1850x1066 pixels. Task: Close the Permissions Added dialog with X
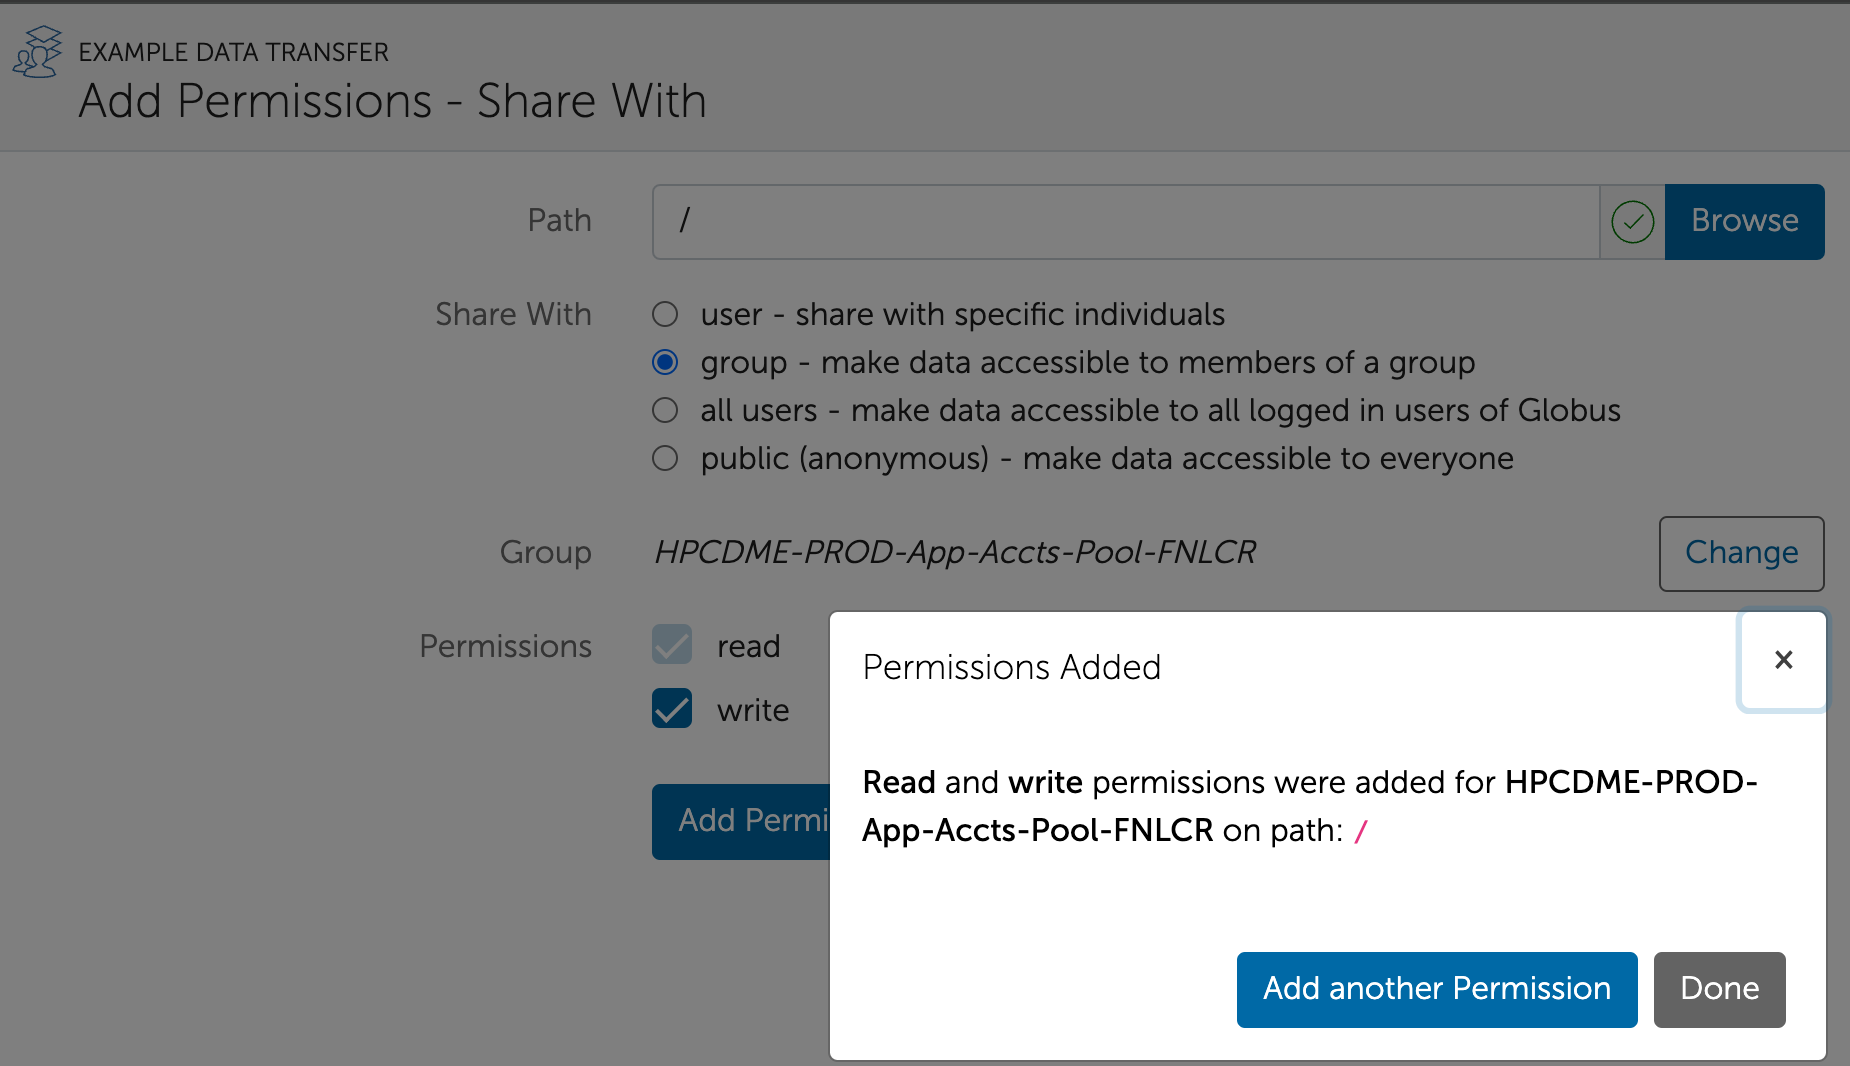point(1783,660)
